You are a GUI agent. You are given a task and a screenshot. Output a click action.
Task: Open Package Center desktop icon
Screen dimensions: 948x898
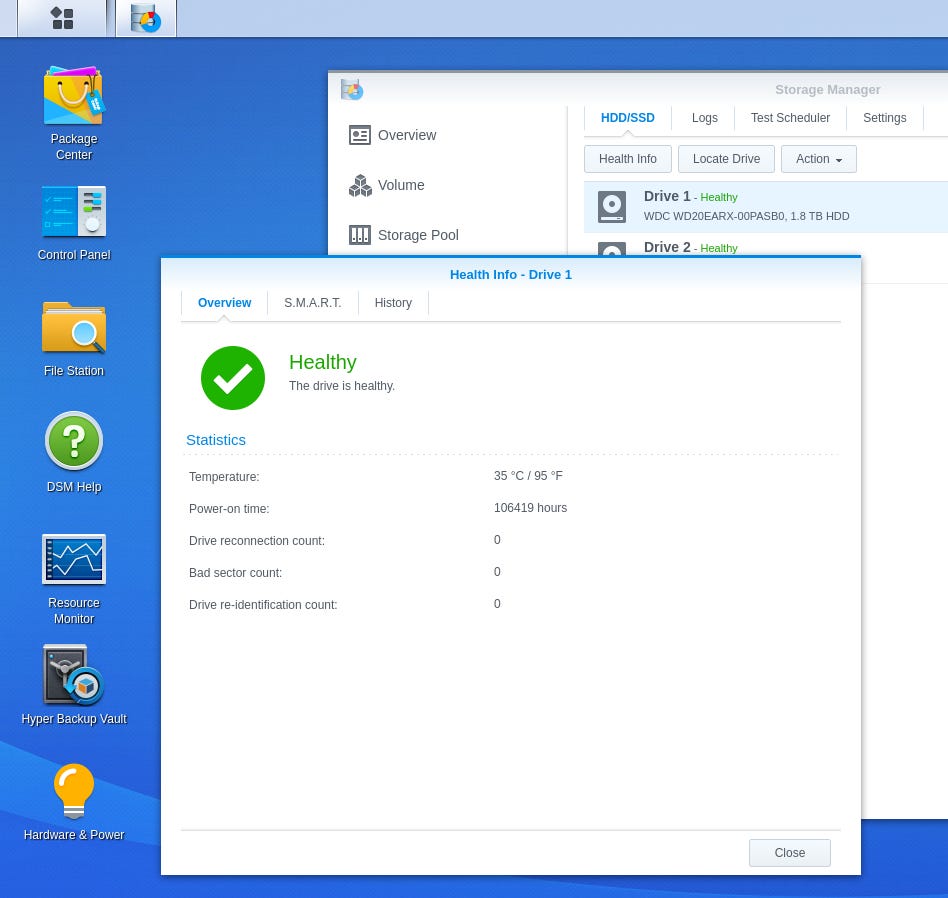point(74,112)
